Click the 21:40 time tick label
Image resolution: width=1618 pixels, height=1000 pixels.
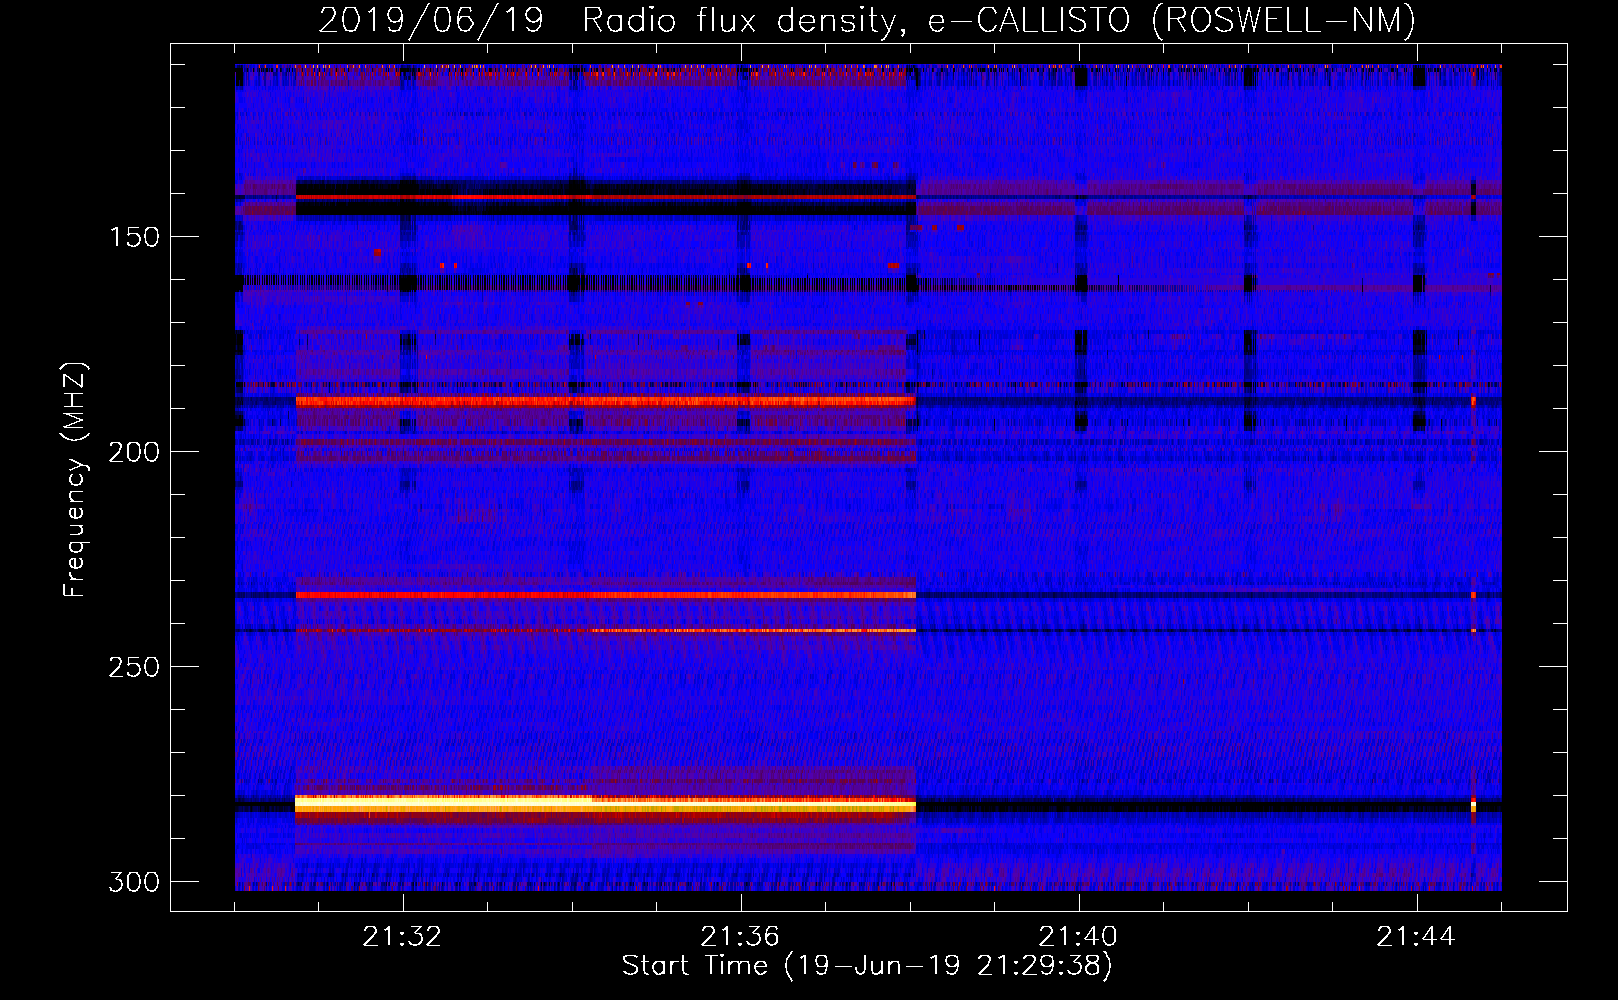pos(1079,937)
